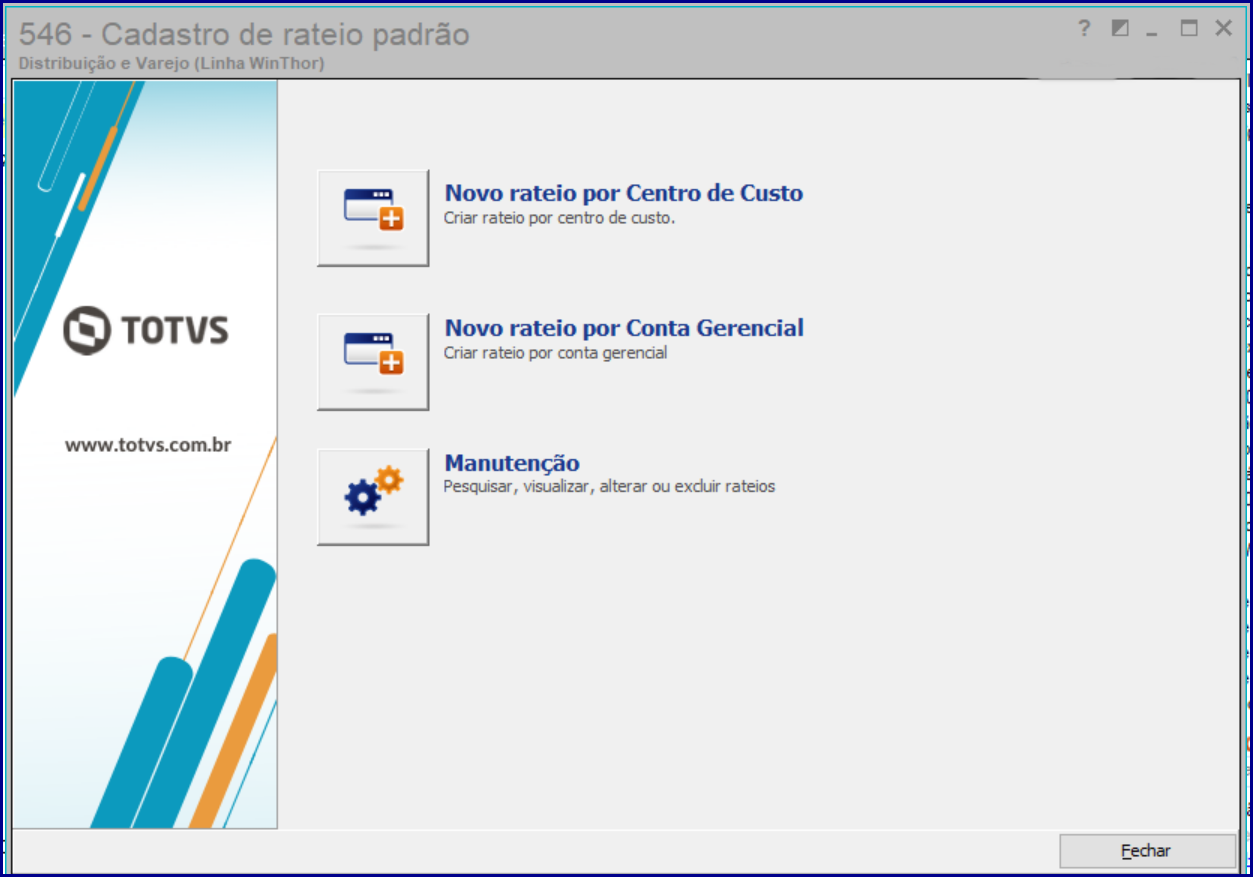Click 'Criar rateio por conta gerencial' text
The height and width of the screenshot is (877, 1253).
coord(555,353)
